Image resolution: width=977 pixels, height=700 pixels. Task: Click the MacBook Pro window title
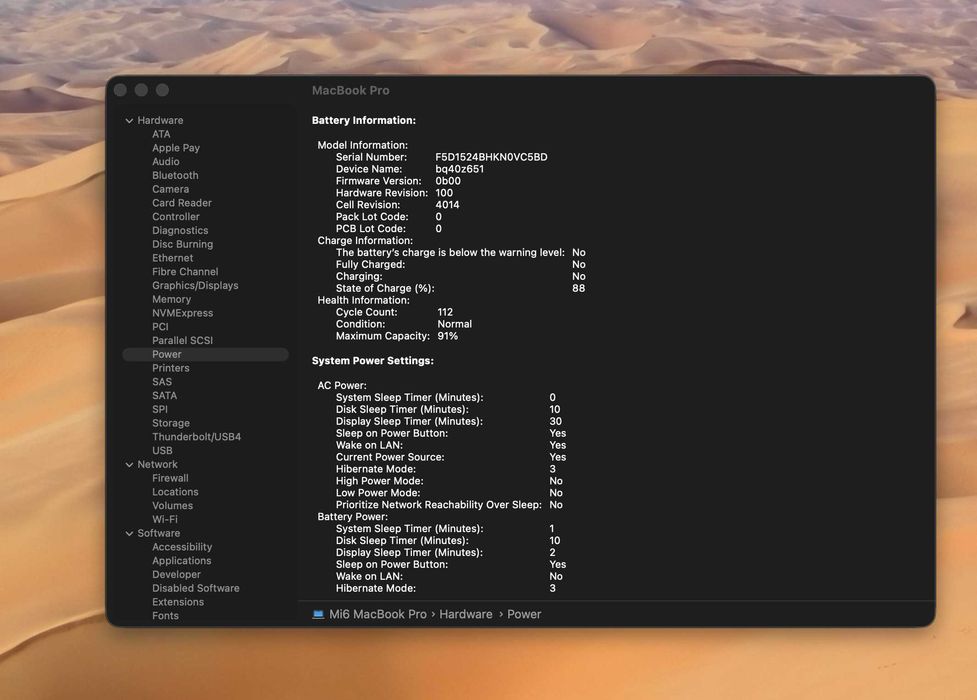point(350,90)
